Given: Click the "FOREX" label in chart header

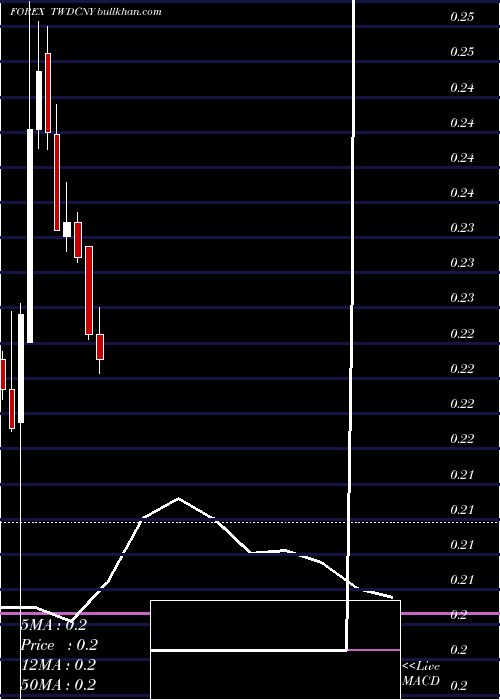Looking at the screenshot, I should coord(27,12).
